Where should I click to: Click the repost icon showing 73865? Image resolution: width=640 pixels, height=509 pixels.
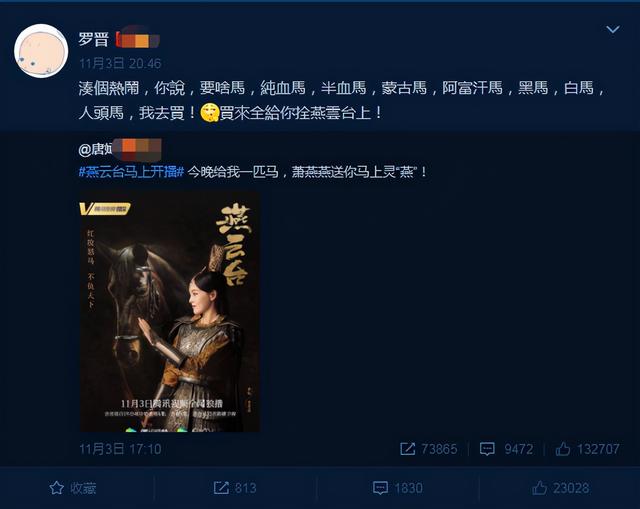point(407,449)
